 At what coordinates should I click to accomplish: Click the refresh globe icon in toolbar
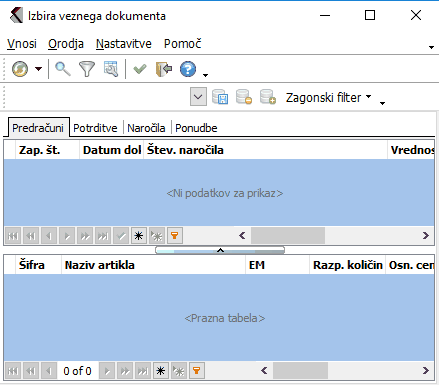coord(20,69)
